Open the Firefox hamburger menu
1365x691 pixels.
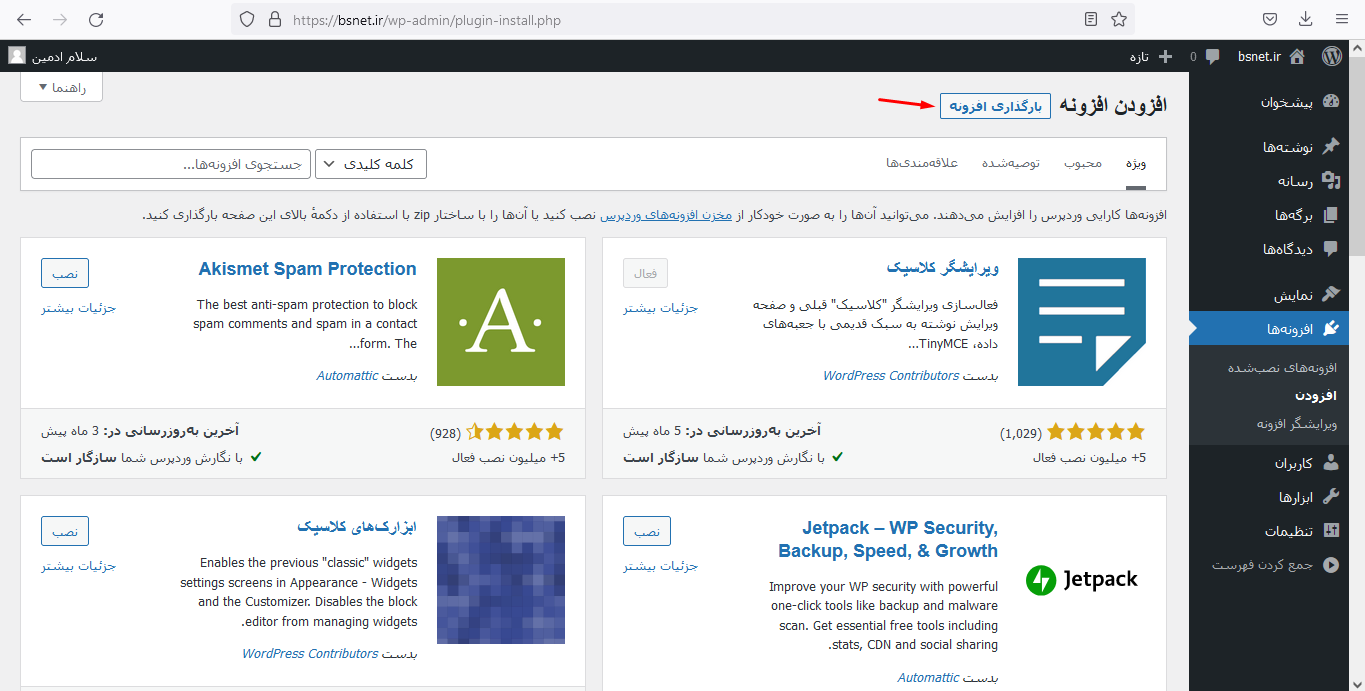point(1341,19)
